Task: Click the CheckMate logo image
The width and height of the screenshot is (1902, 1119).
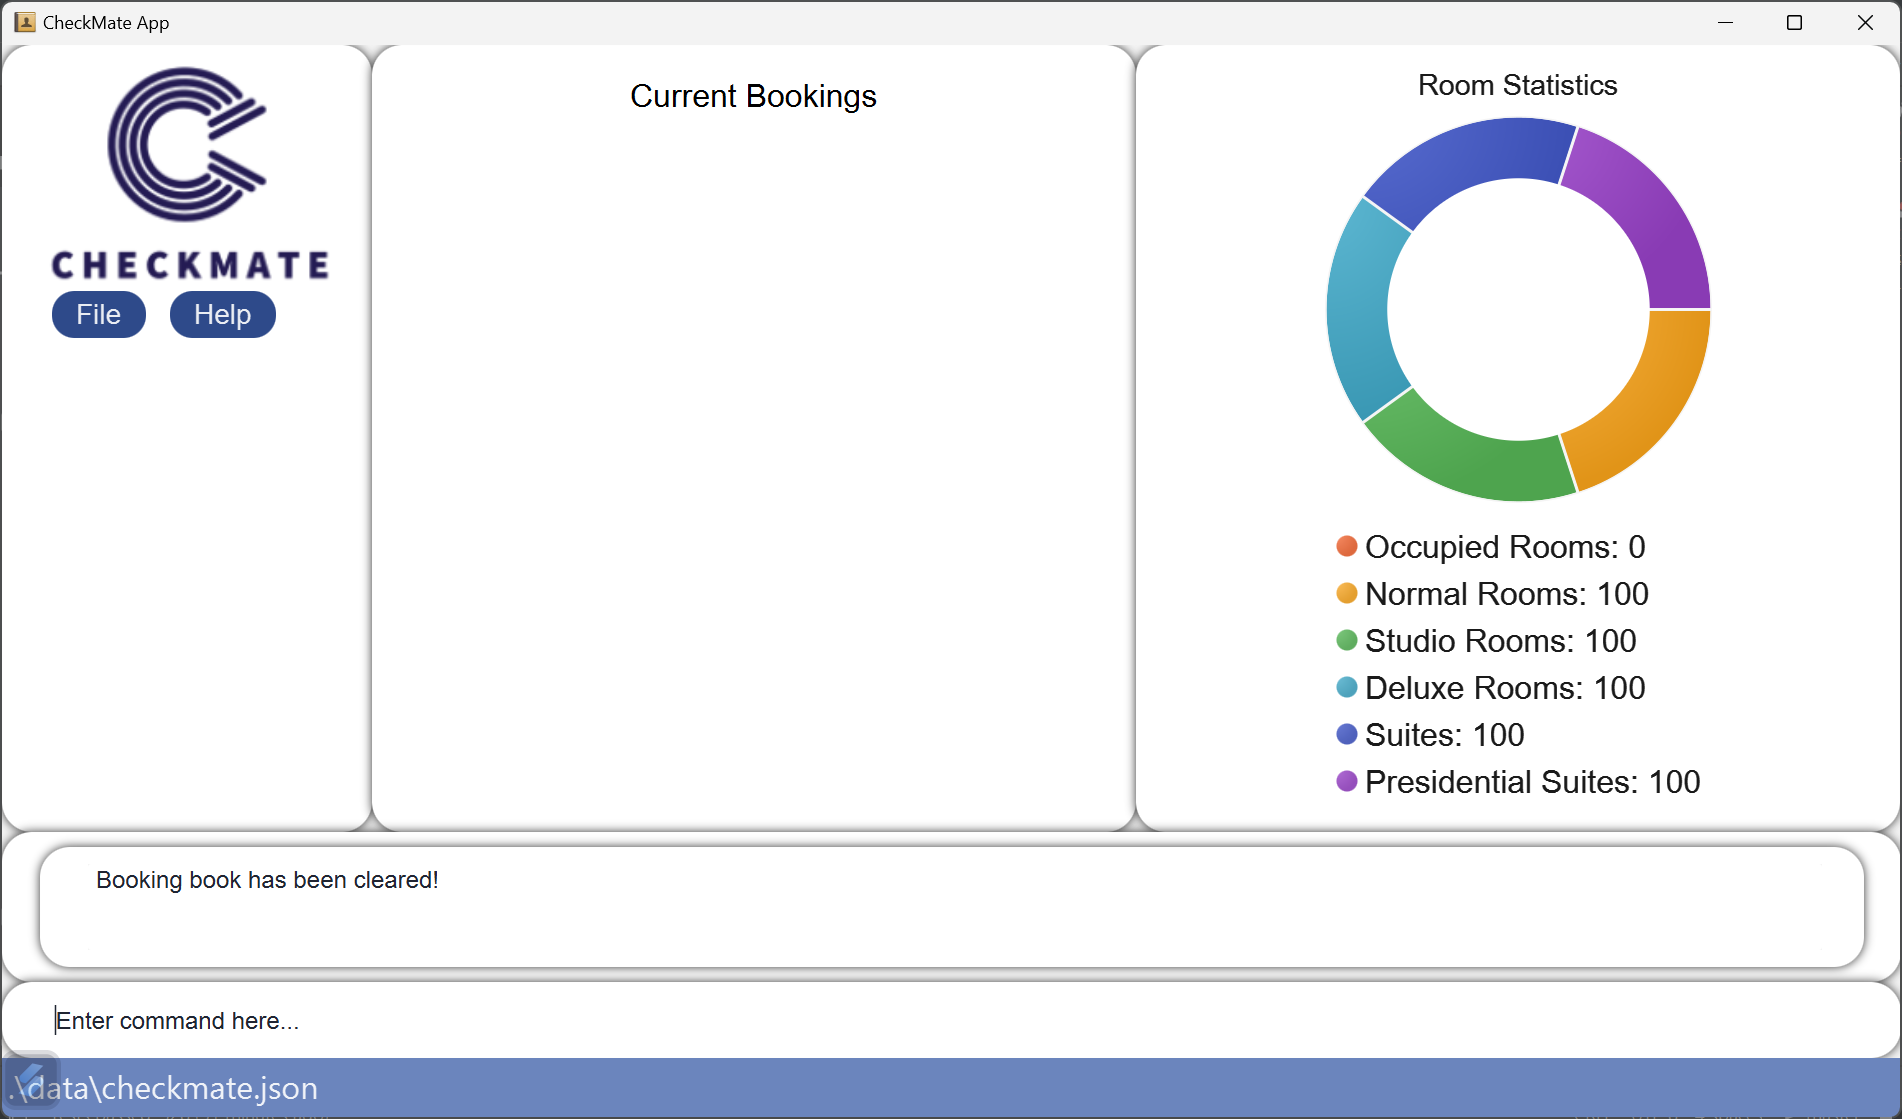Action: pos(189,173)
